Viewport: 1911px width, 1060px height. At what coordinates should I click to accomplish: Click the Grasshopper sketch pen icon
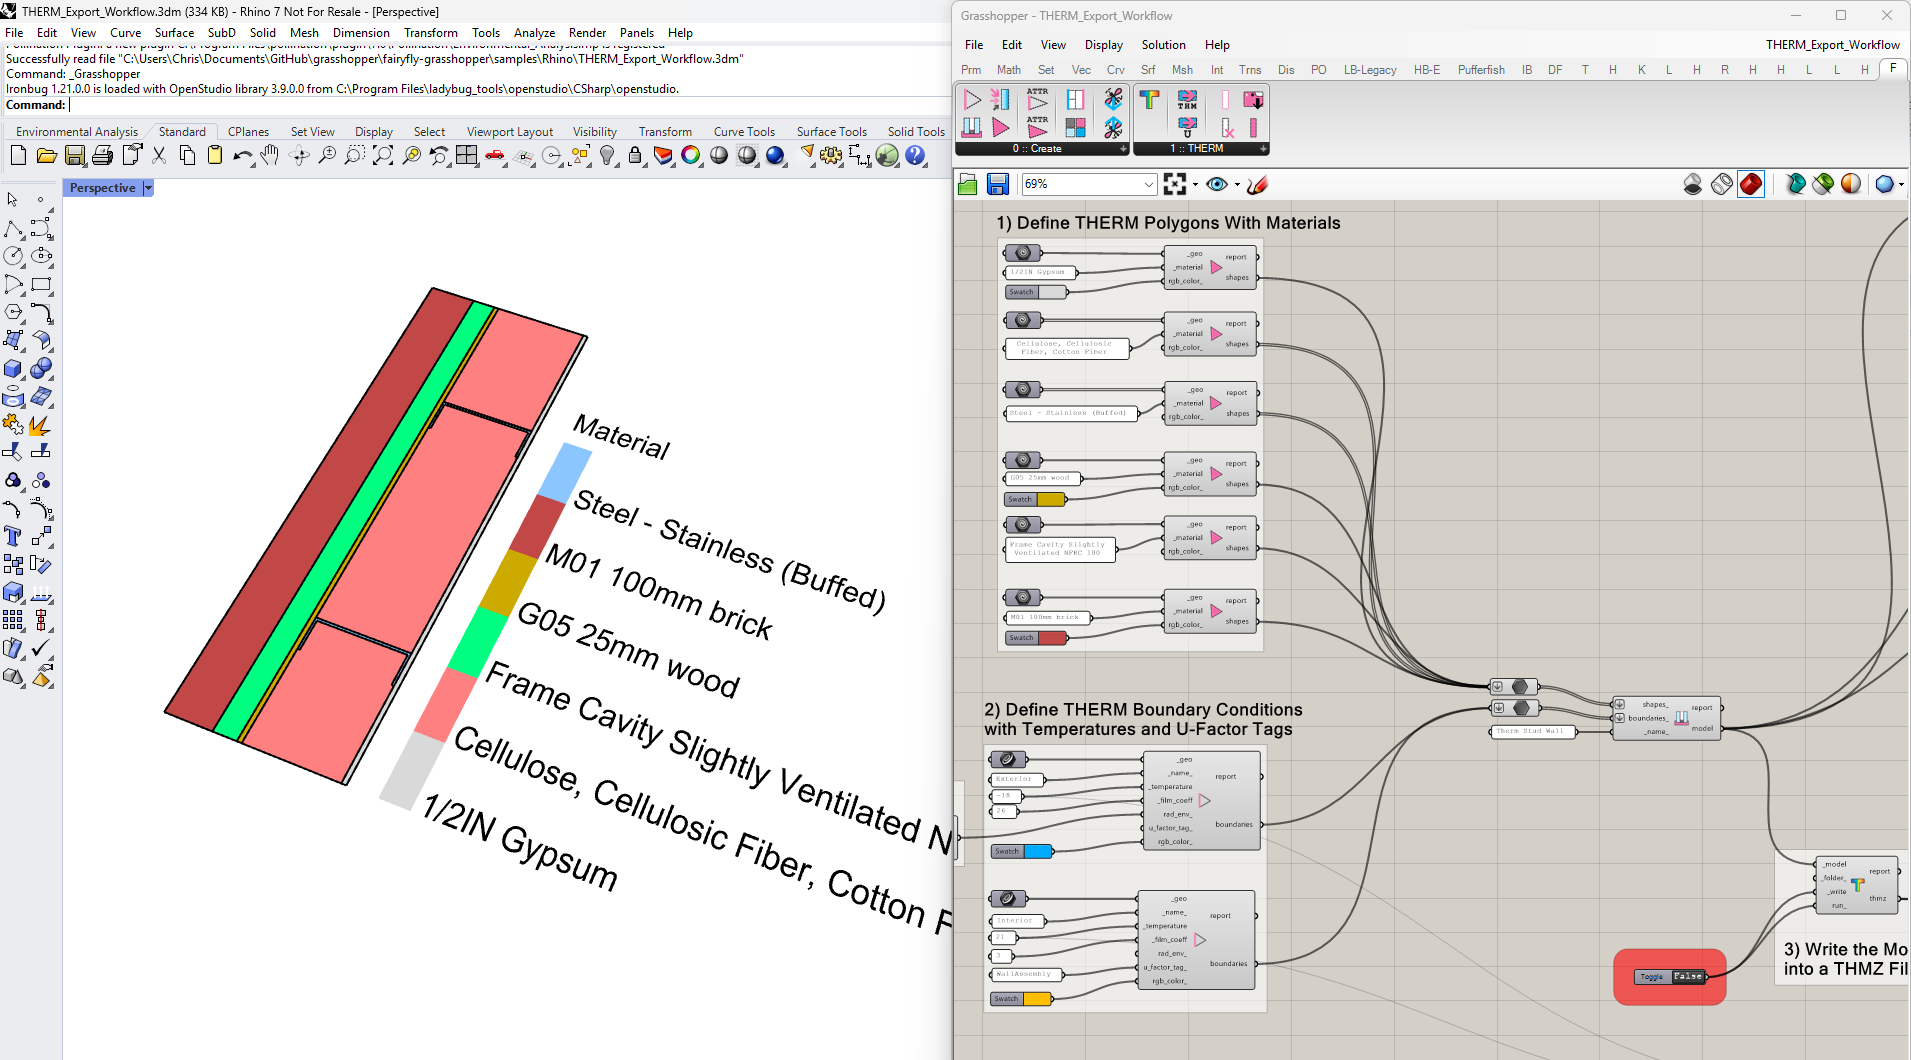(x=1258, y=184)
